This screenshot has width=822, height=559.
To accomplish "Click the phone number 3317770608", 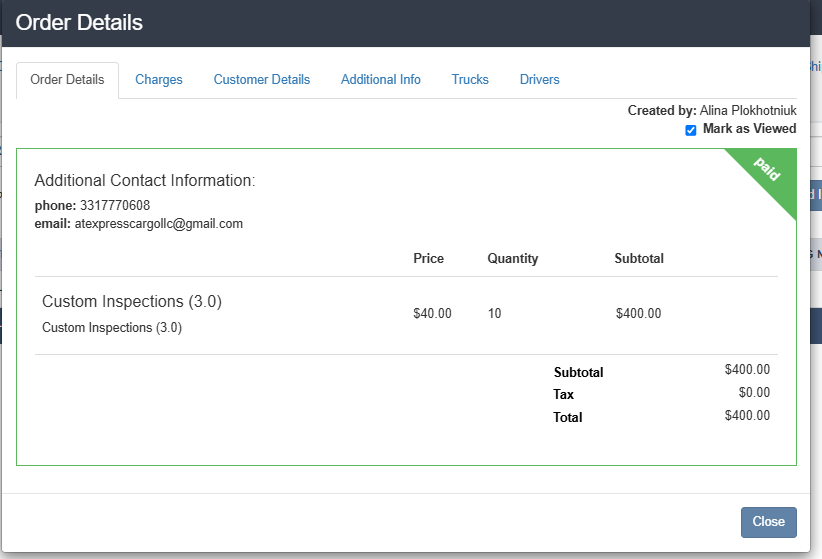I will click(x=115, y=205).
